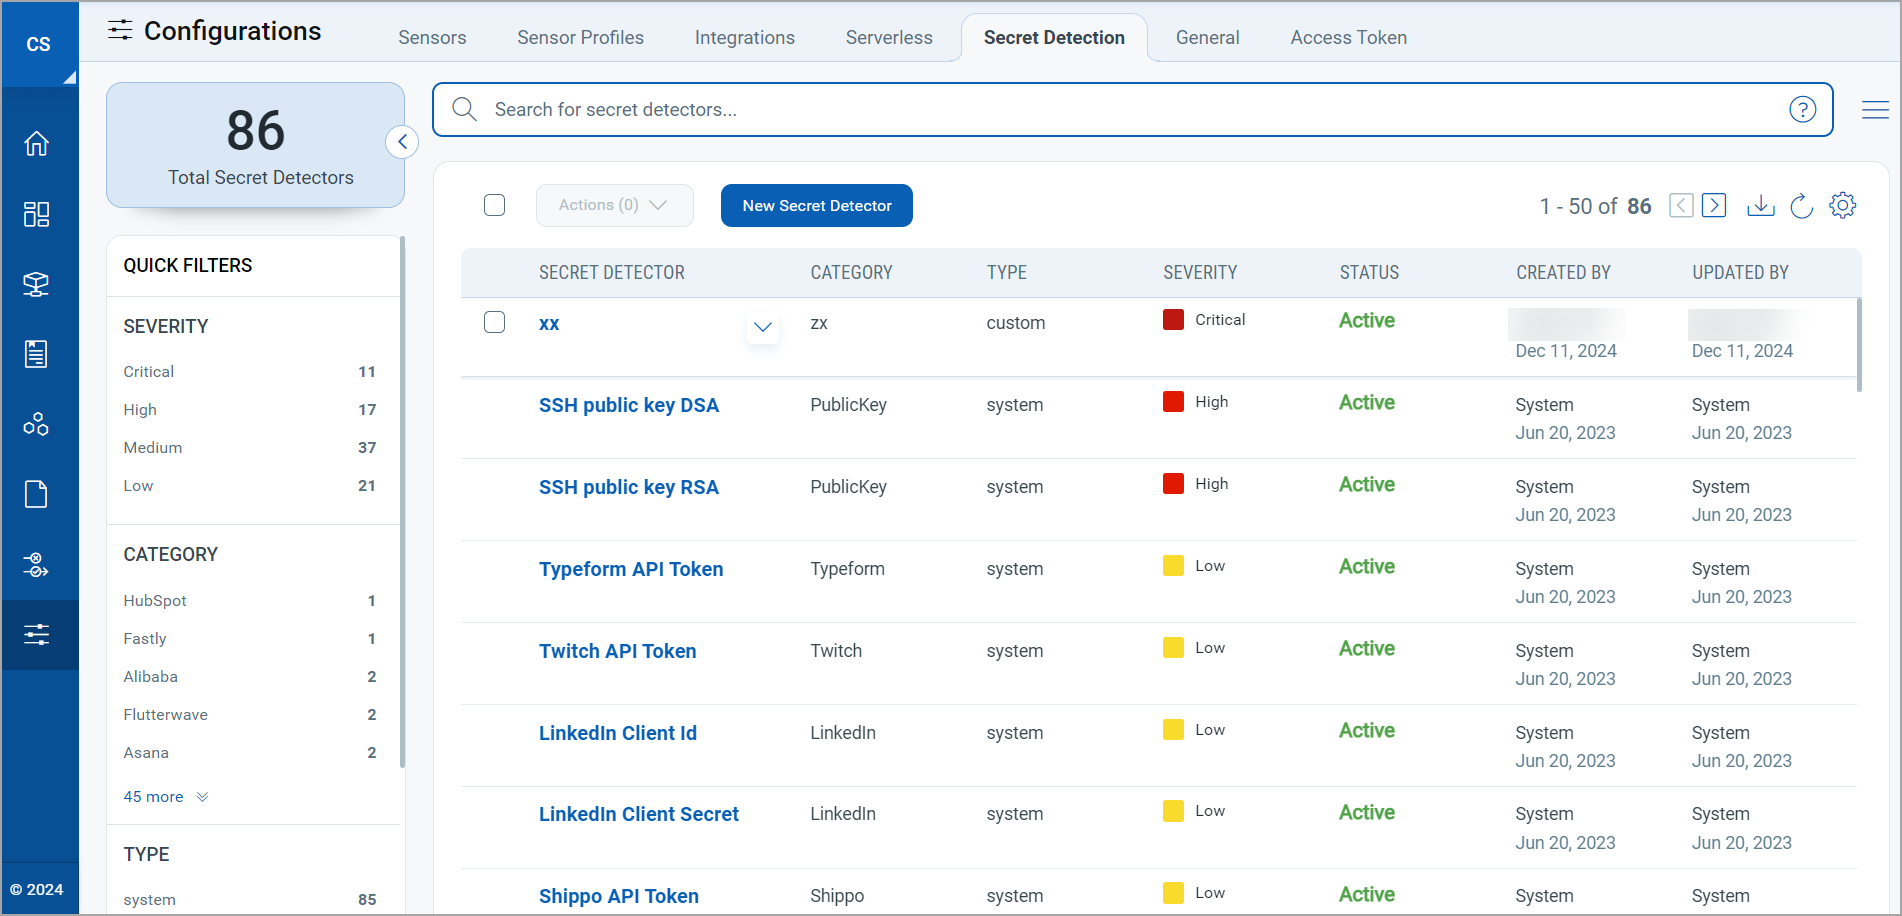
Task: Collapse the filters panel with arrow
Action: [402, 142]
